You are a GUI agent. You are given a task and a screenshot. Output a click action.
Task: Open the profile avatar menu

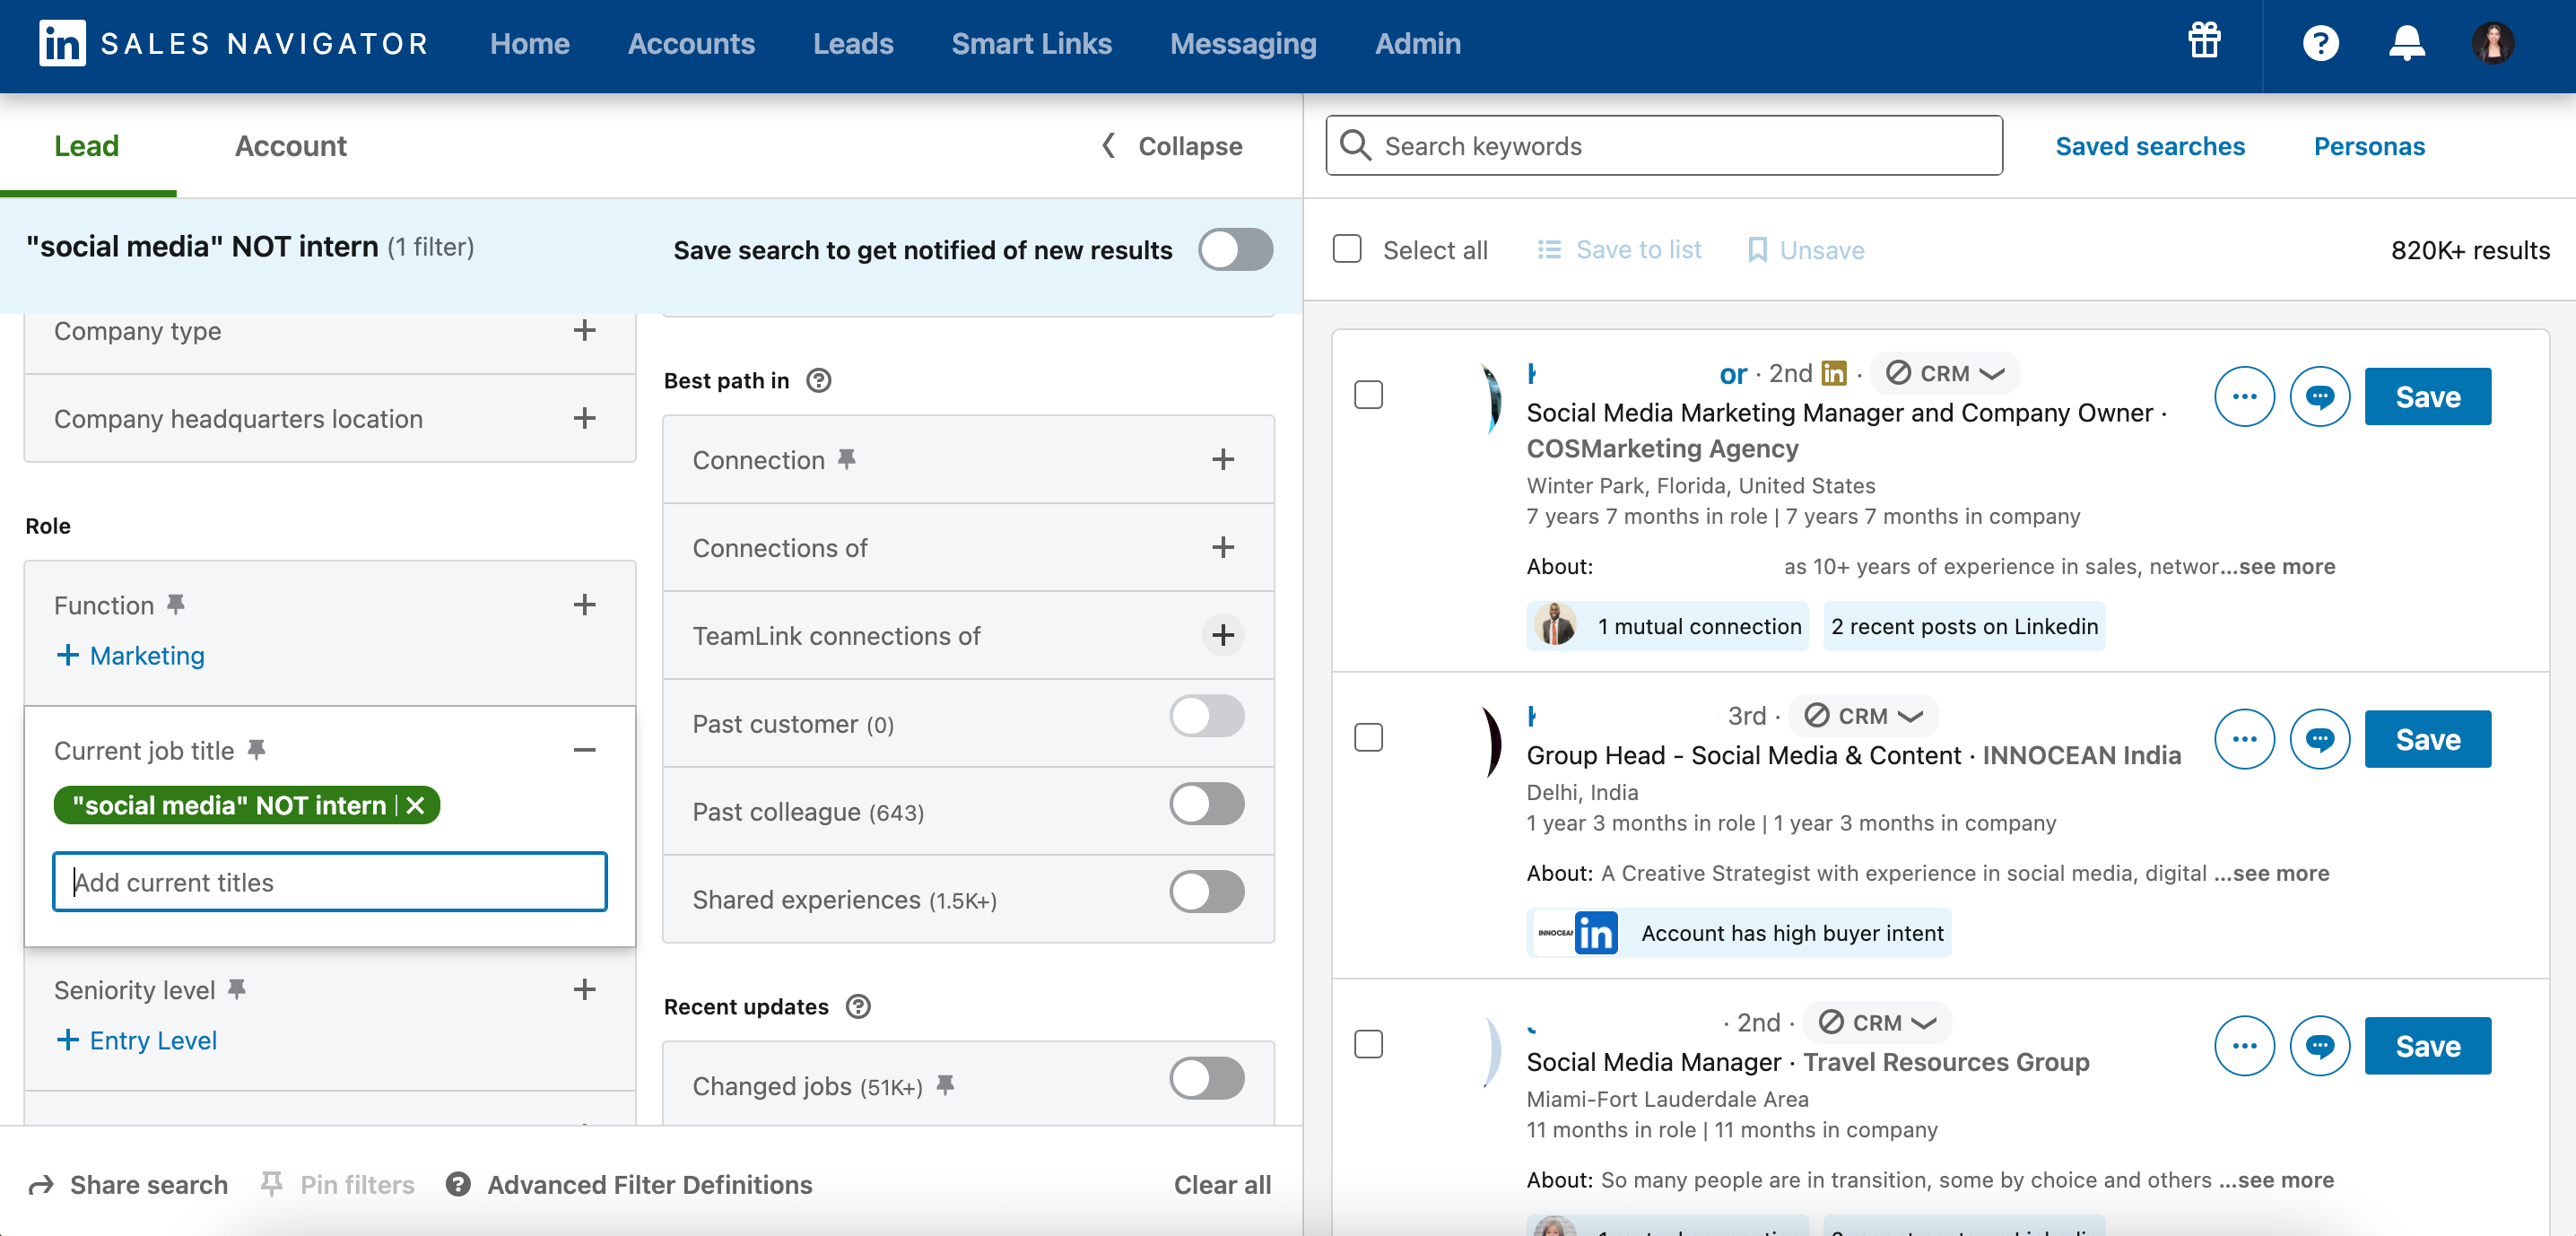tap(2493, 43)
